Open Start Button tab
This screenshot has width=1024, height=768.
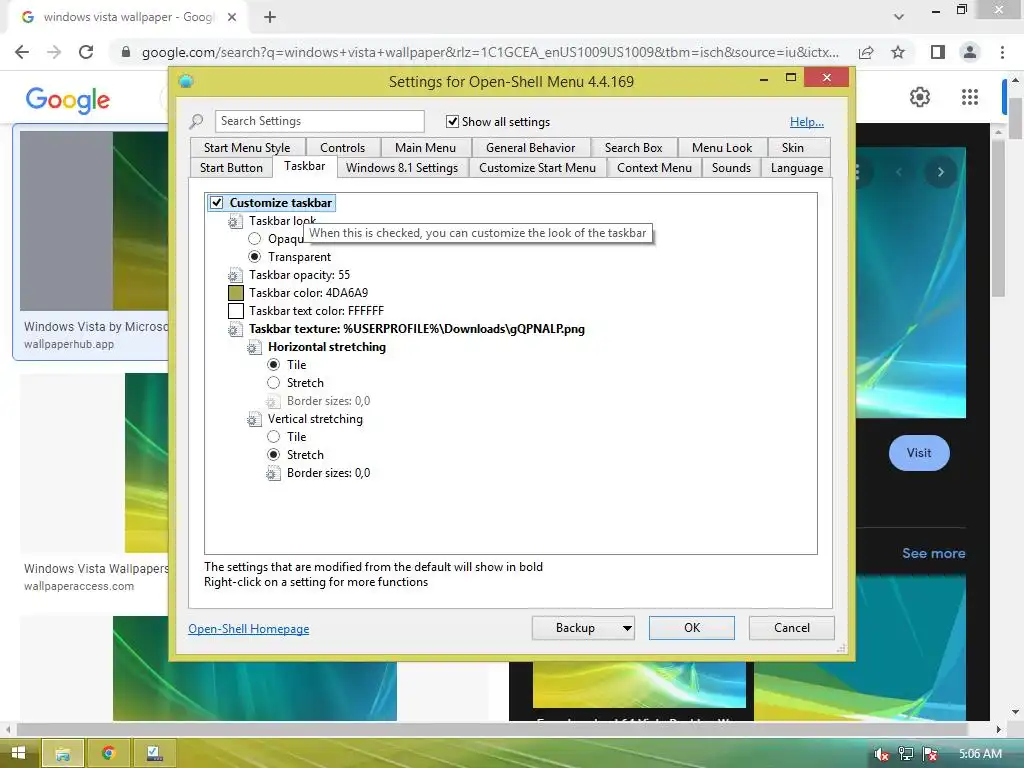[x=231, y=168]
